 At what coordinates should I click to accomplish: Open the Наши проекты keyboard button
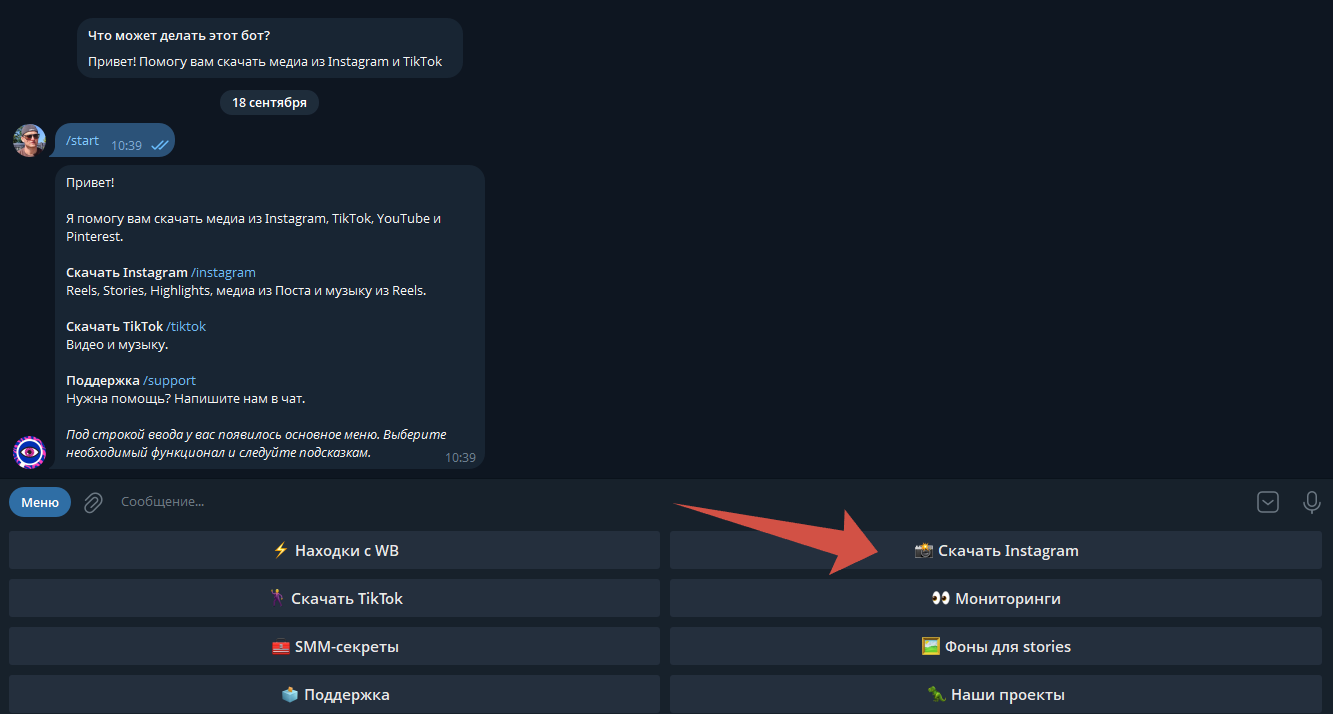coord(995,694)
